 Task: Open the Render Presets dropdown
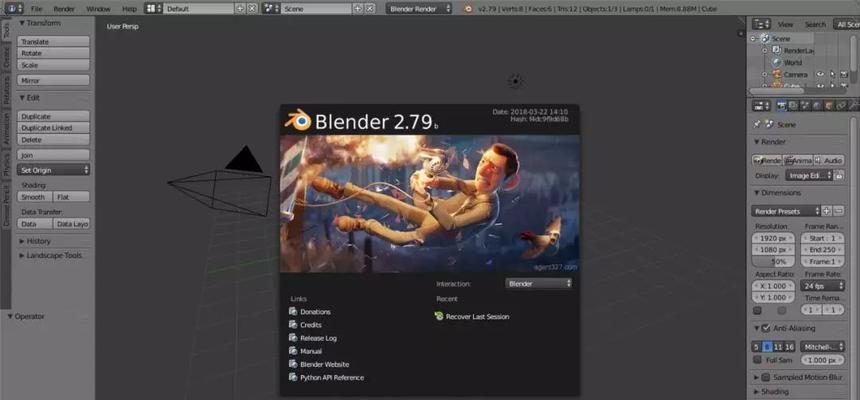[786, 211]
